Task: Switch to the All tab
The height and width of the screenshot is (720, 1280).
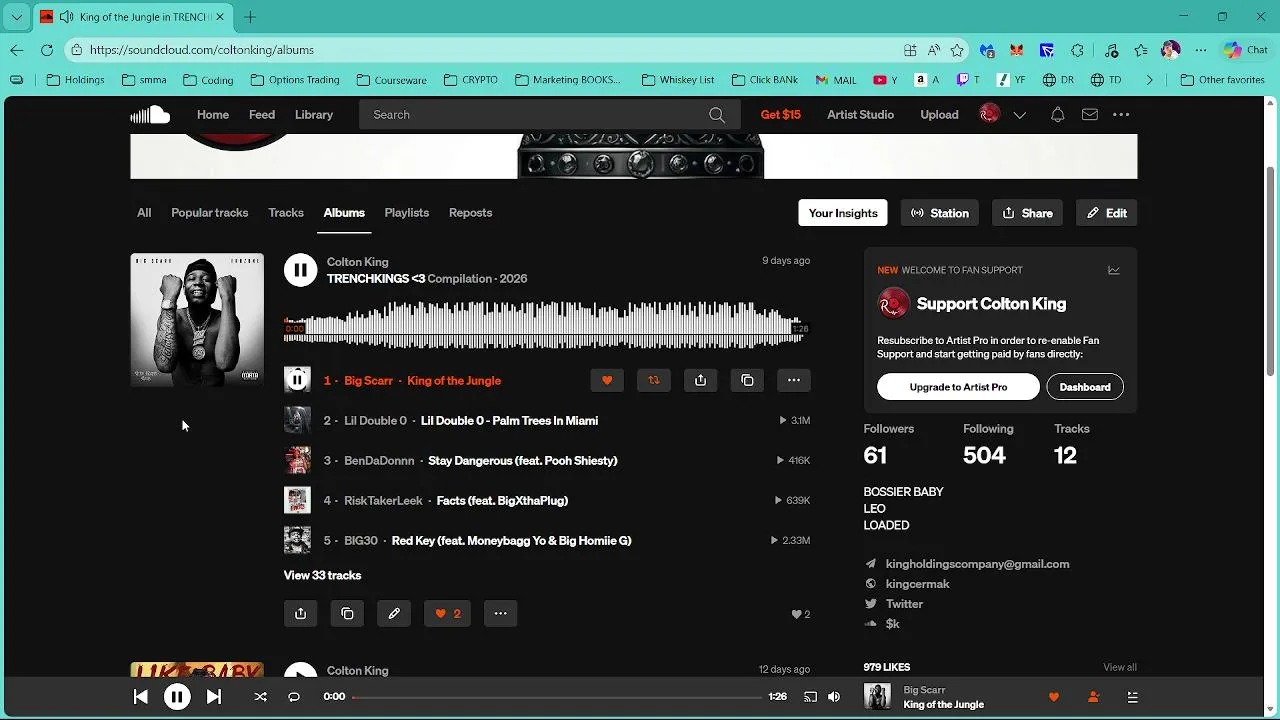Action: (144, 213)
